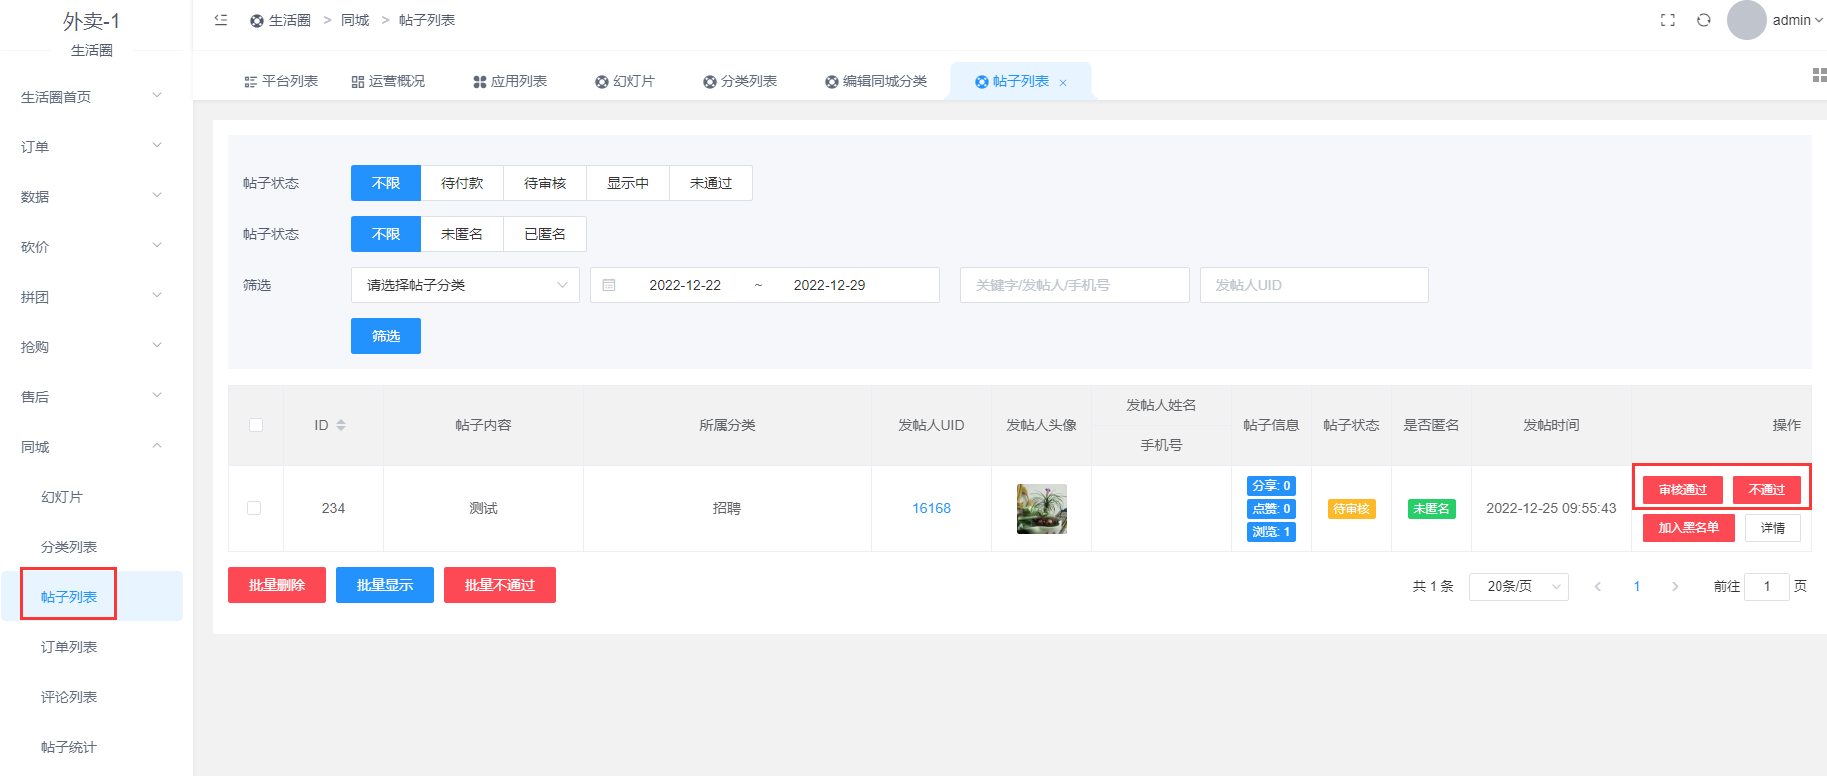Enter fullscreen mode using the top-right icon

pyautogui.click(x=1667, y=20)
